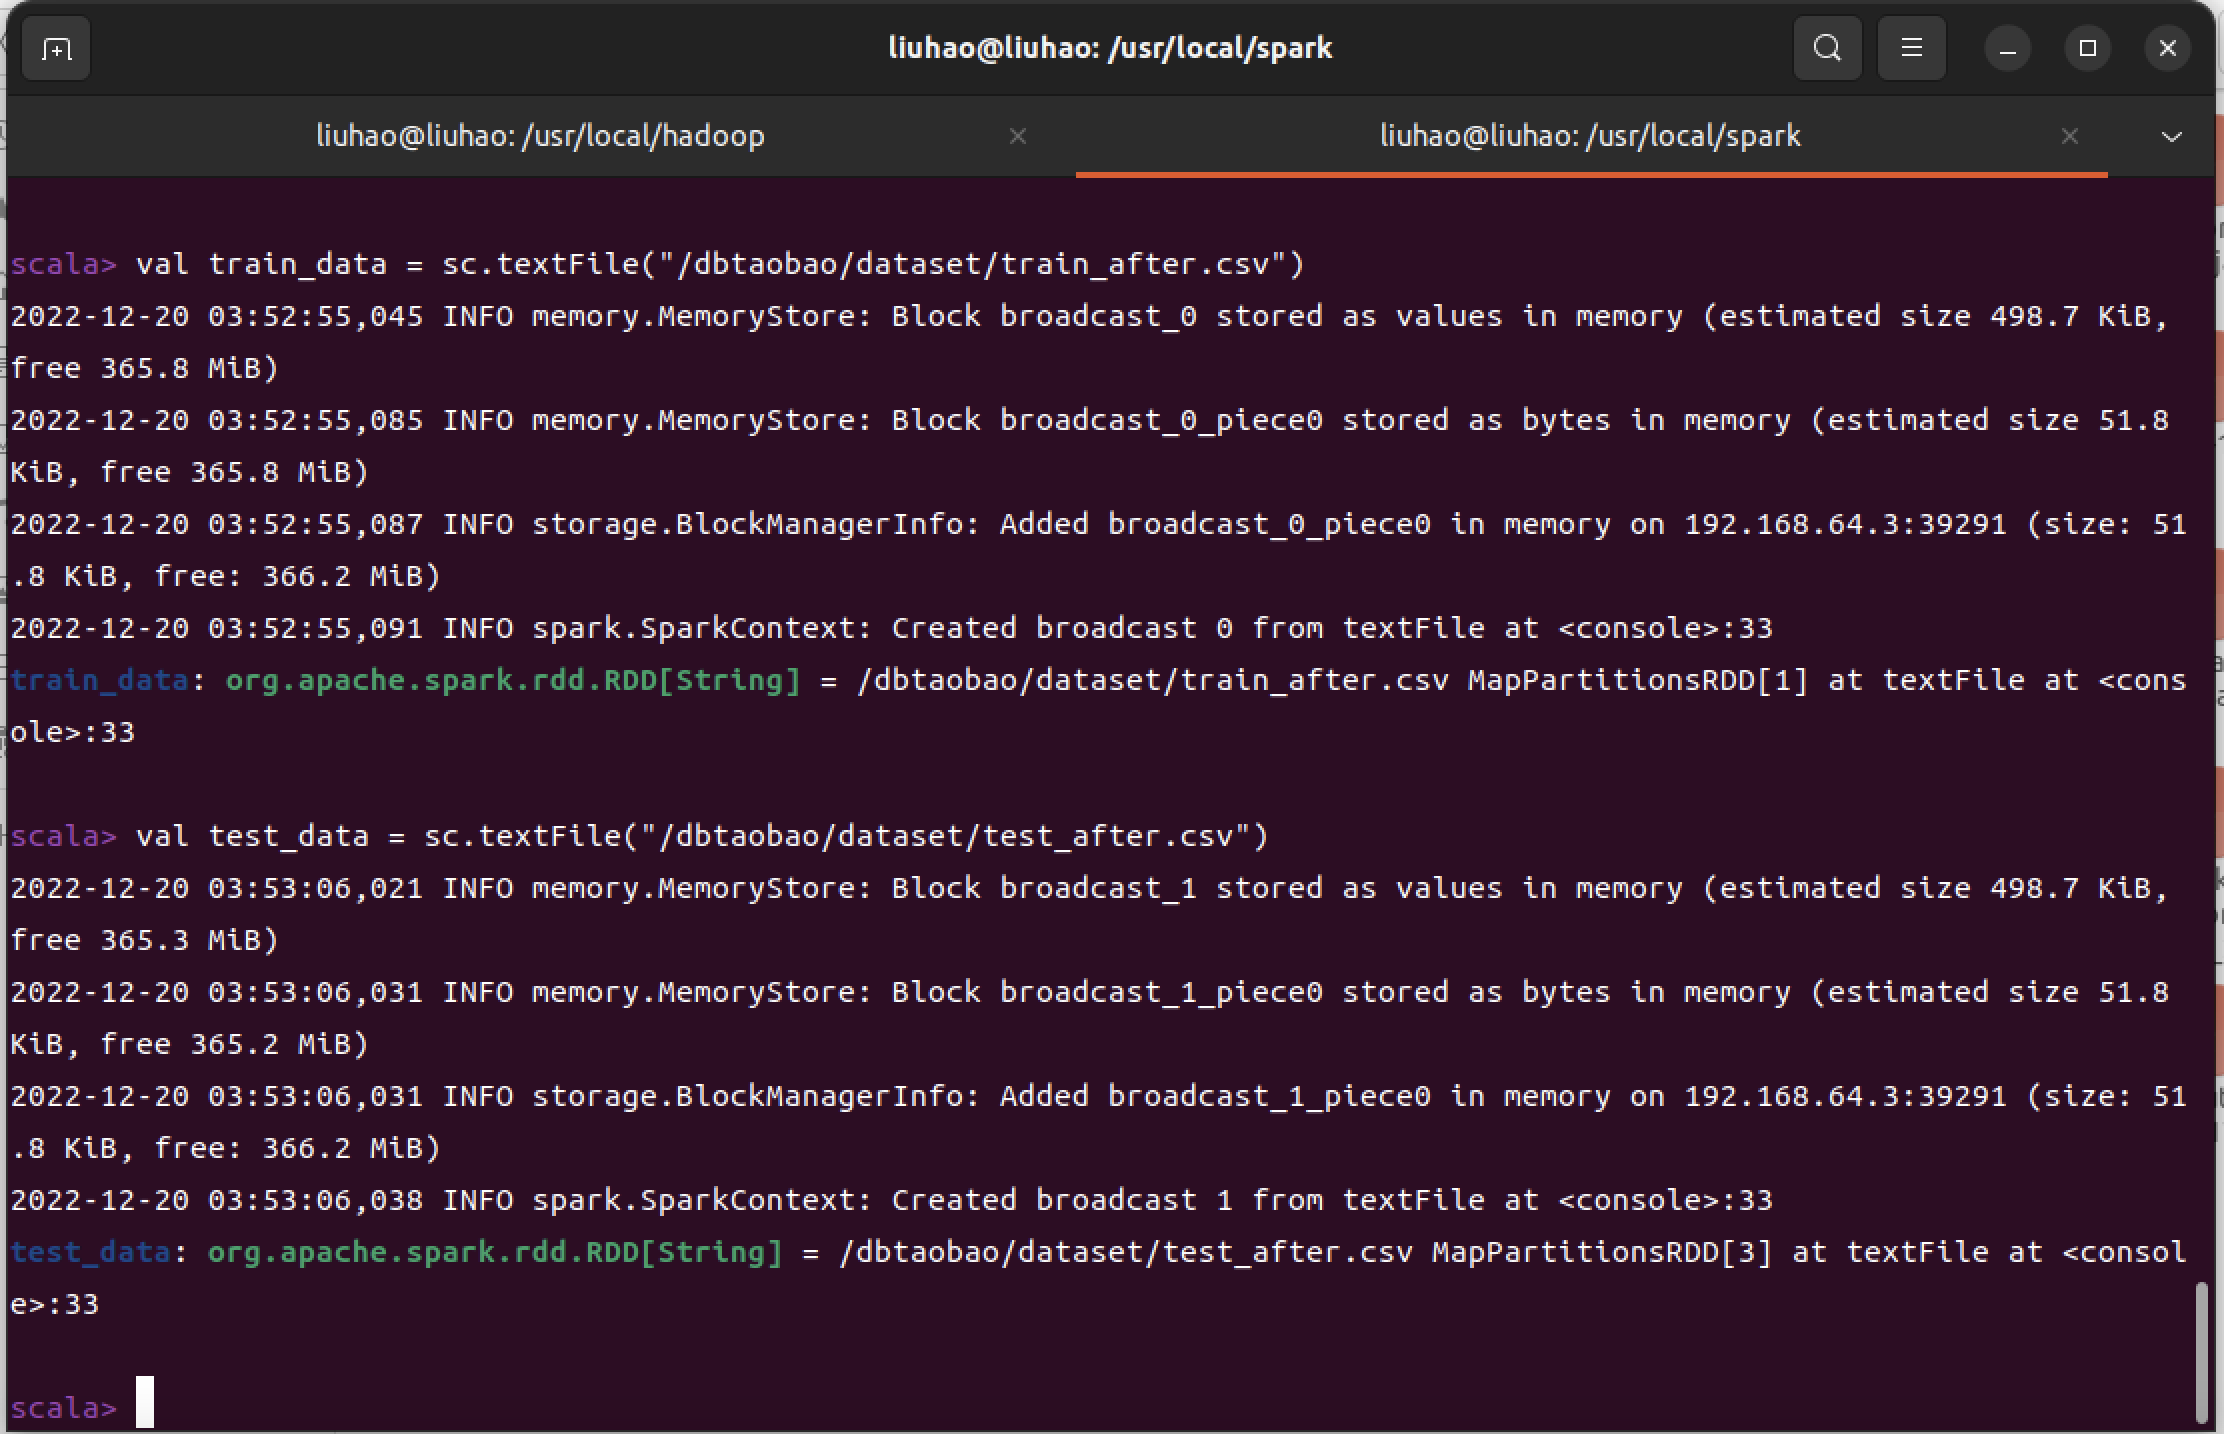Expand the tab list dropdown chevron
This screenshot has height=1434, width=2224.
pyautogui.click(x=2171, y=136)
